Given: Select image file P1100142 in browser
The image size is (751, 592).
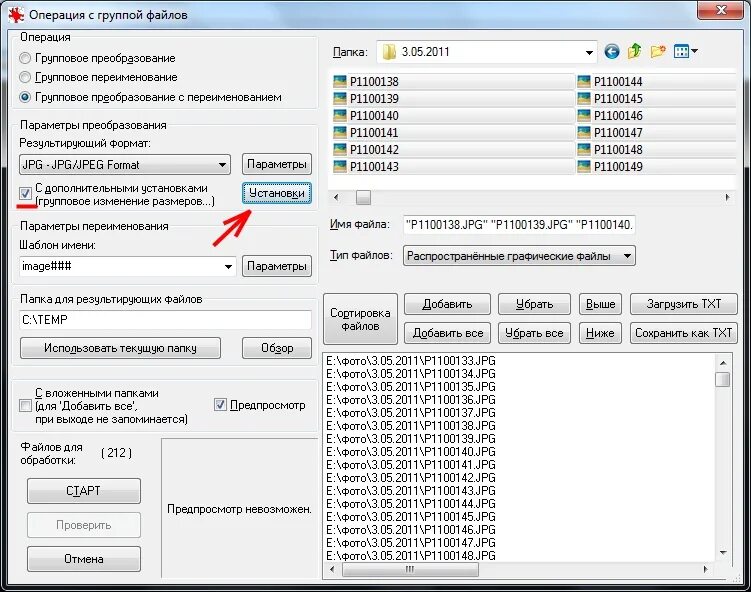Looking at the screenshot, I should pos(366,149).
